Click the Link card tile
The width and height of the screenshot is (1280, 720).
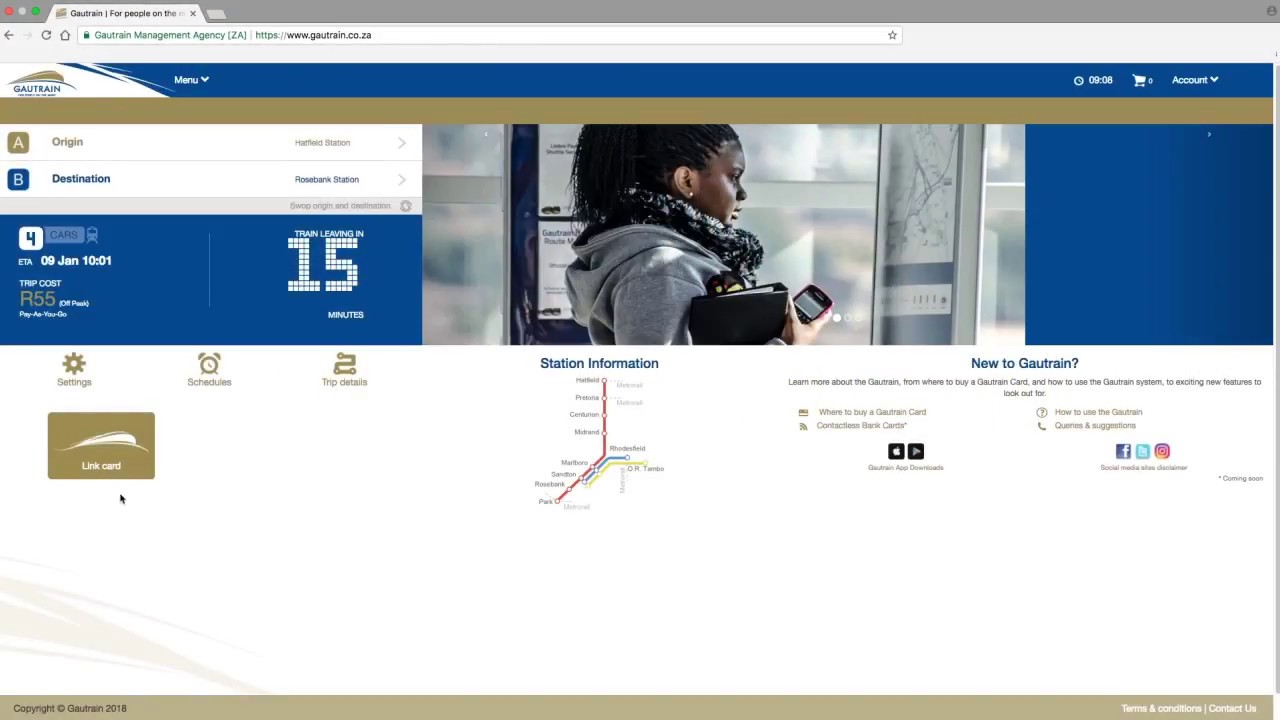[101, 445]
